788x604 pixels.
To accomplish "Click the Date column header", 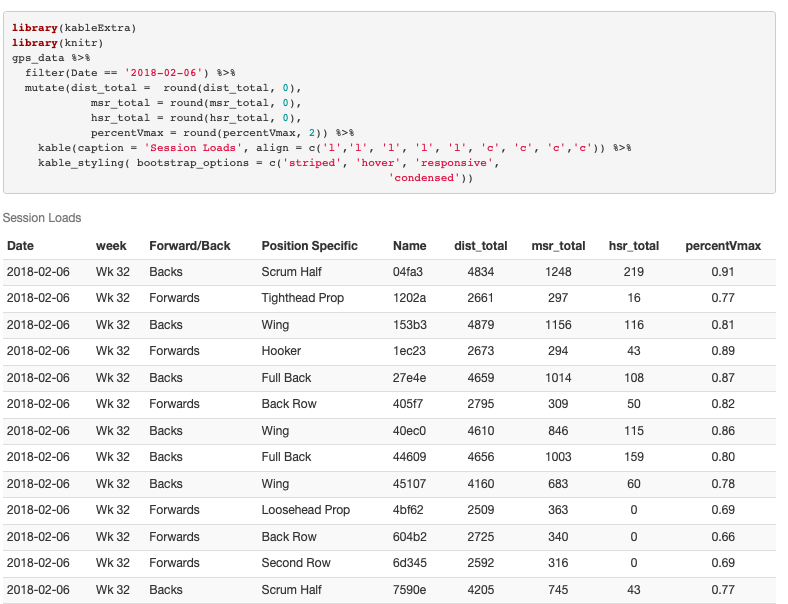I will tap(20, 245).
